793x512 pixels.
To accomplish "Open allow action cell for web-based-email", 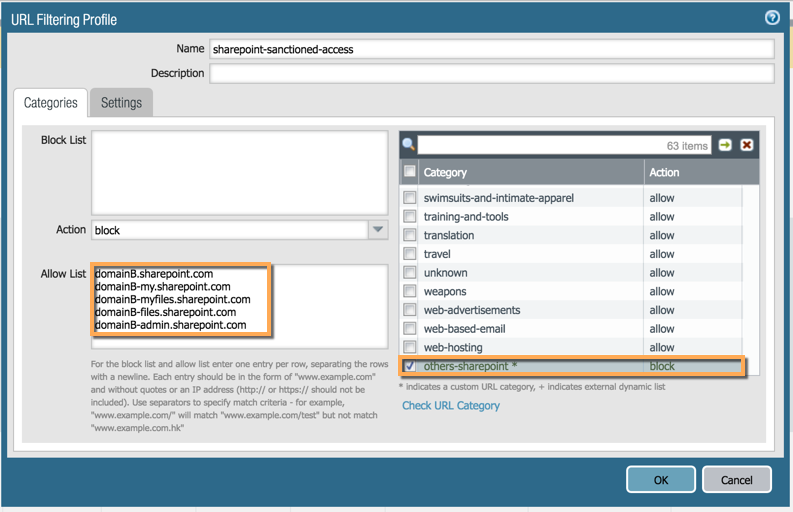I will pos(693,328).
